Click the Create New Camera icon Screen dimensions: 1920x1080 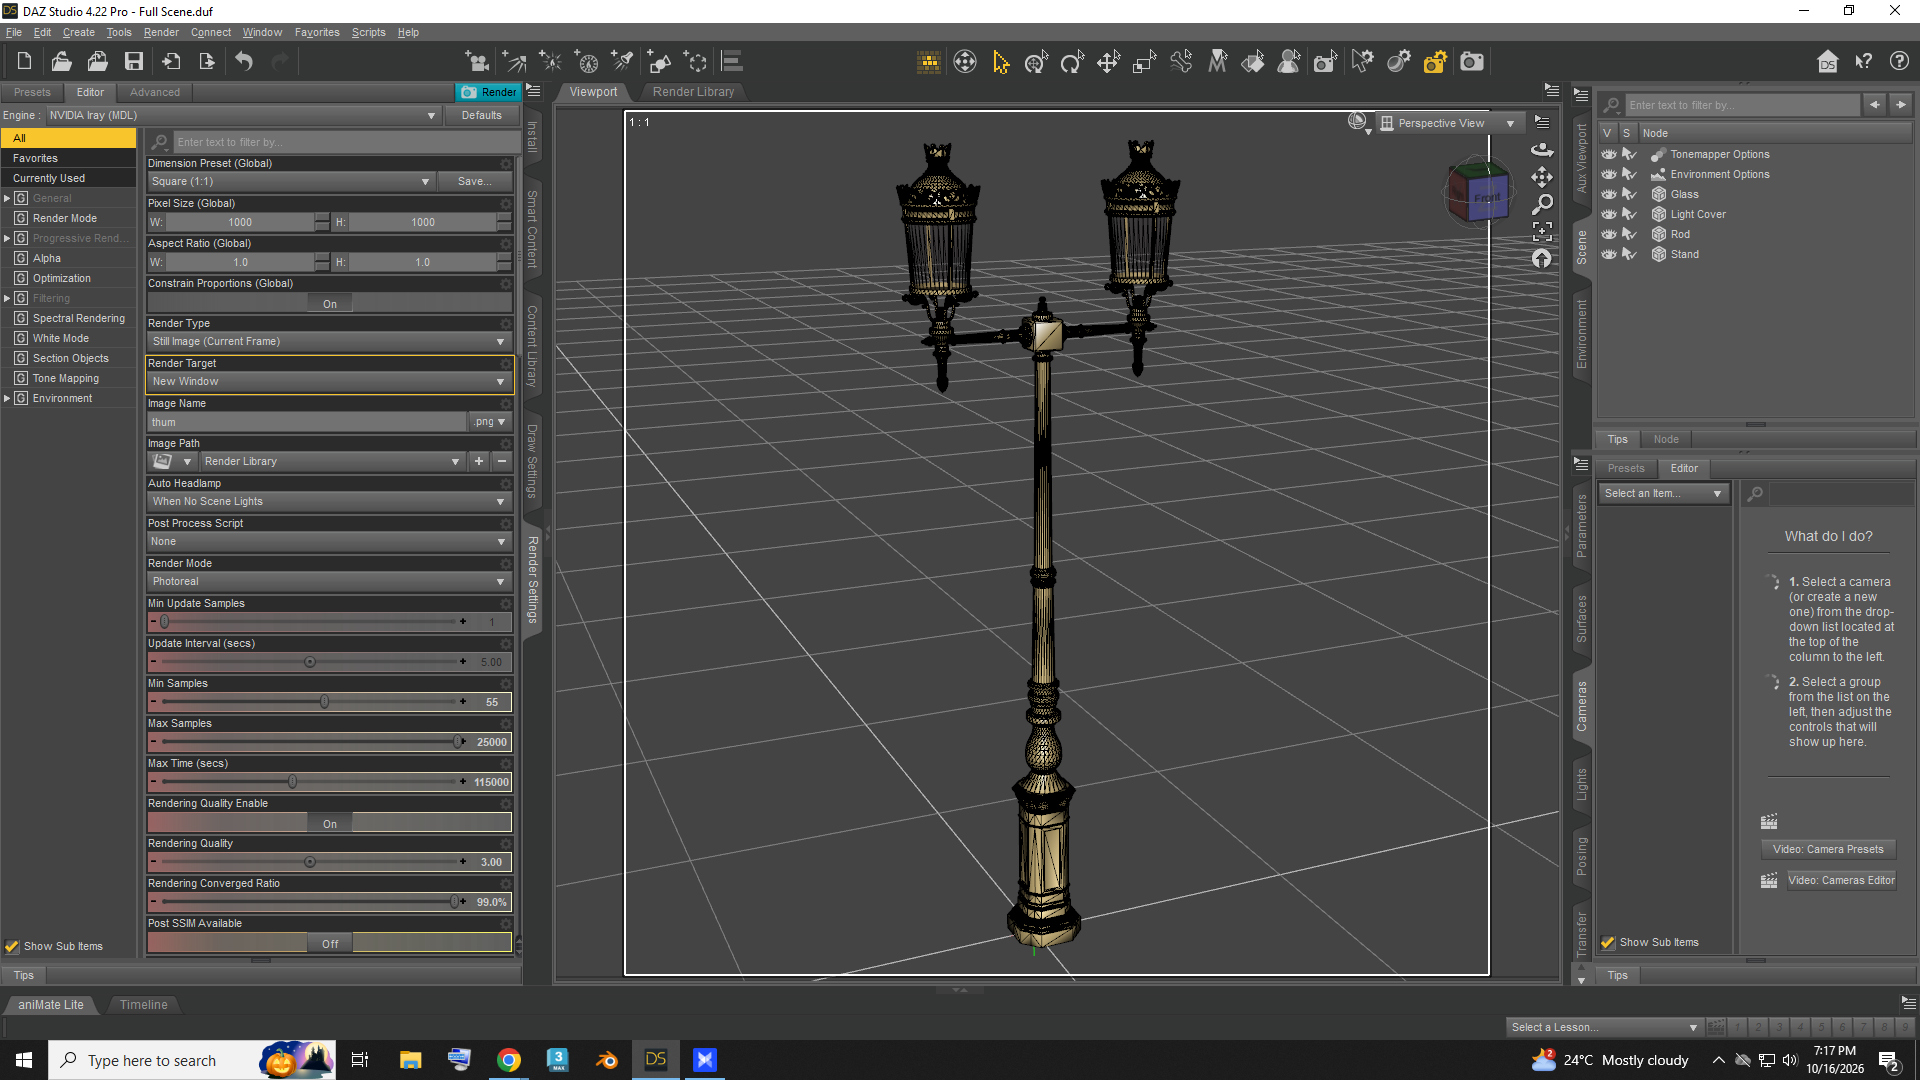point(477,62)
